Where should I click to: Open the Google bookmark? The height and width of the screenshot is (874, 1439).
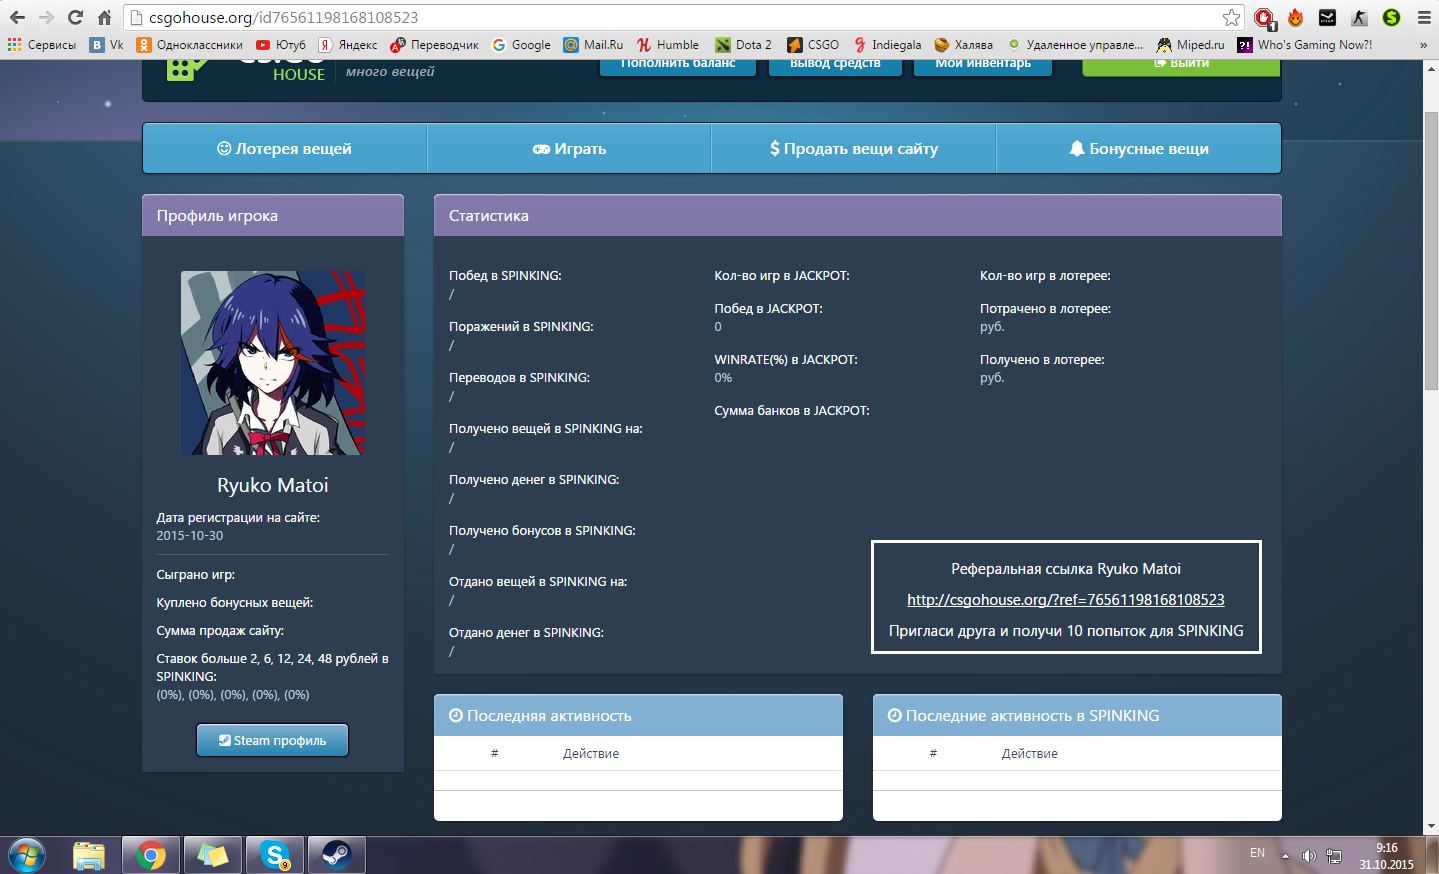click(521, 45)
